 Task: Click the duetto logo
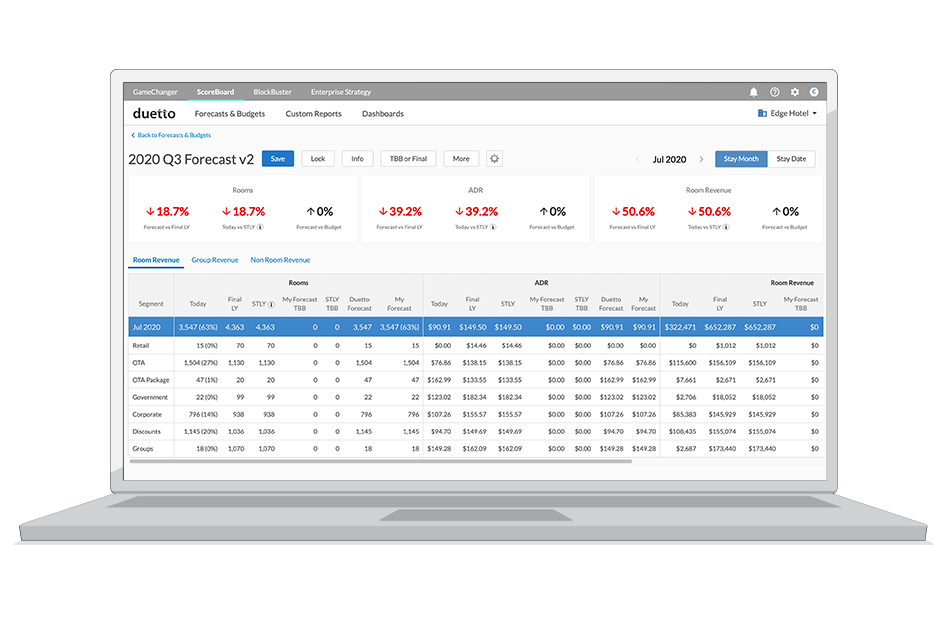153,113
